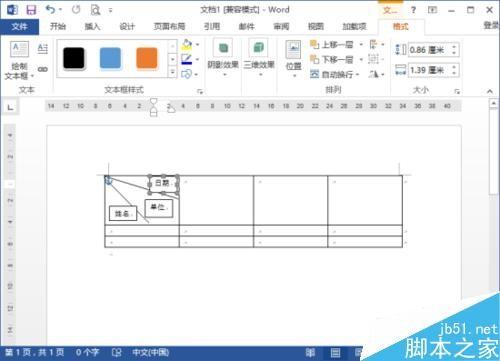Image resolution: width=500 pixels, height=361 pixels.
Task: Click the page count 第1页,共1页 in status bar
Action: click(35, 352)
